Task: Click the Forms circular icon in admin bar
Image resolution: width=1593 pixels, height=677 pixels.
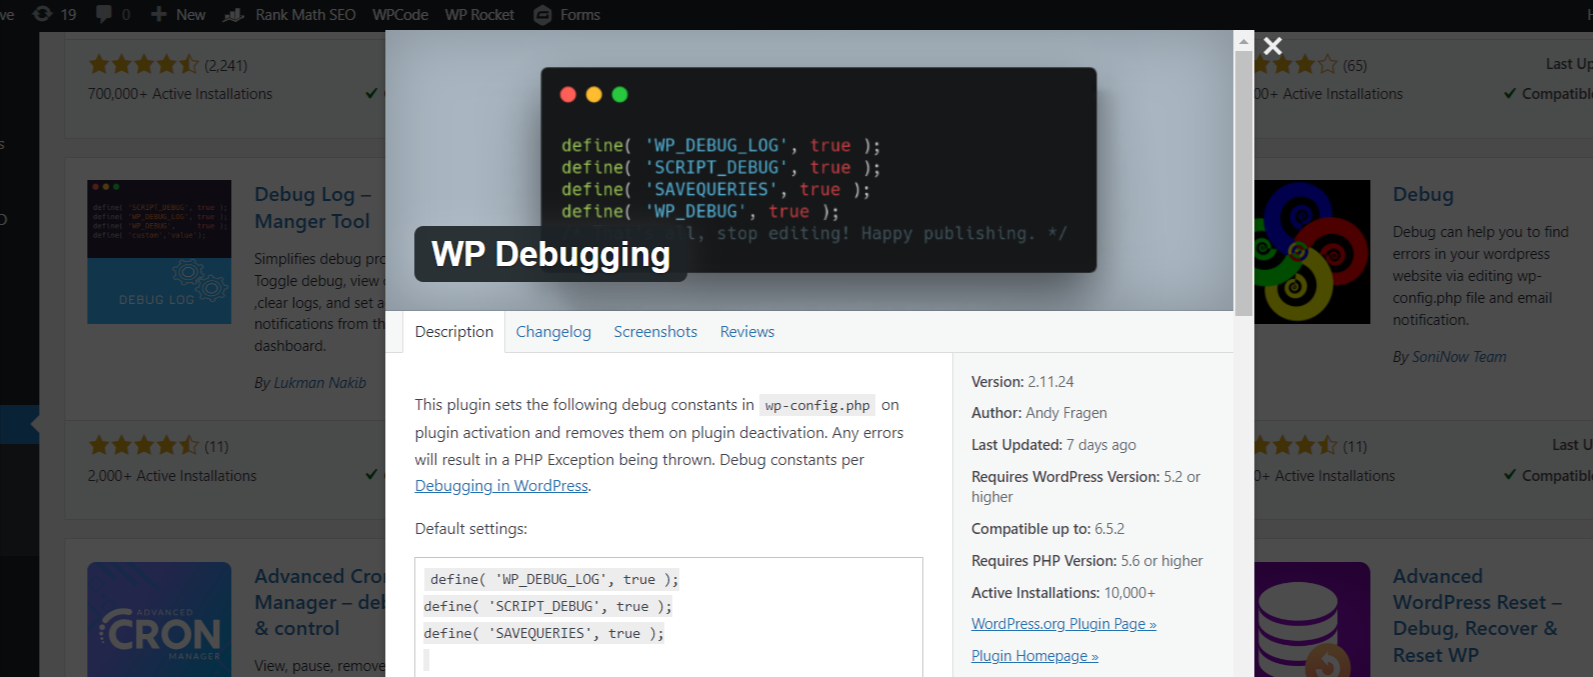Action: tap(543, 14)
